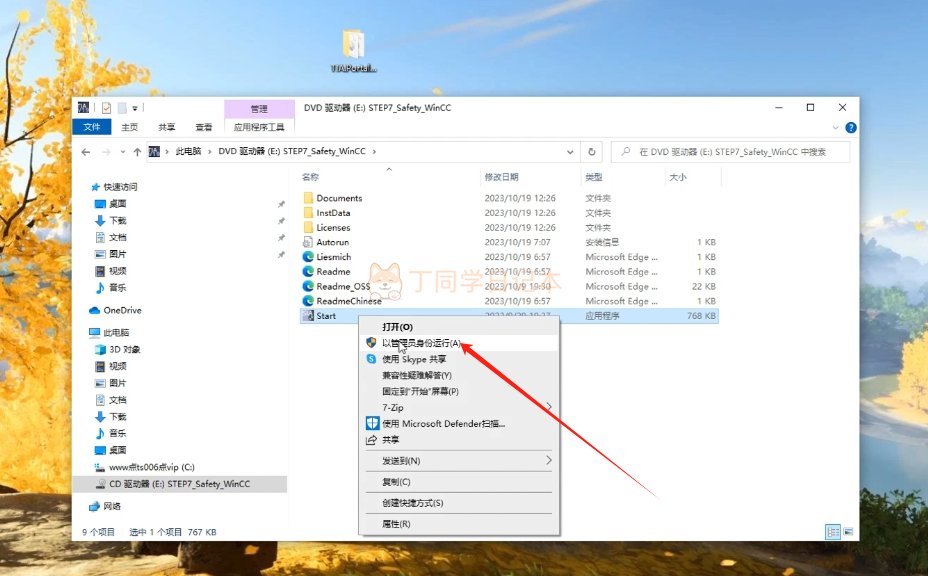
Task: Switch to the 查看 ribbon tab
Action: (x=204, y=127)
